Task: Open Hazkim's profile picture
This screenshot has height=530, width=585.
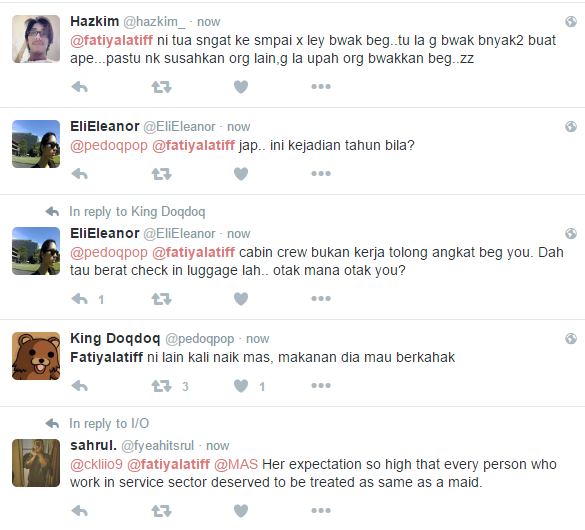Action: tap(36, 39)
